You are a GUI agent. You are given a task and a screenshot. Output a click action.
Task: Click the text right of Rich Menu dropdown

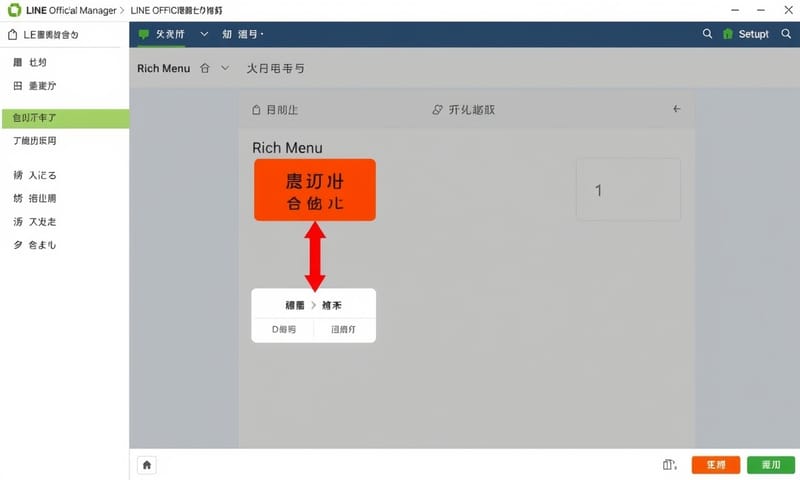click(x=276, y=68)
